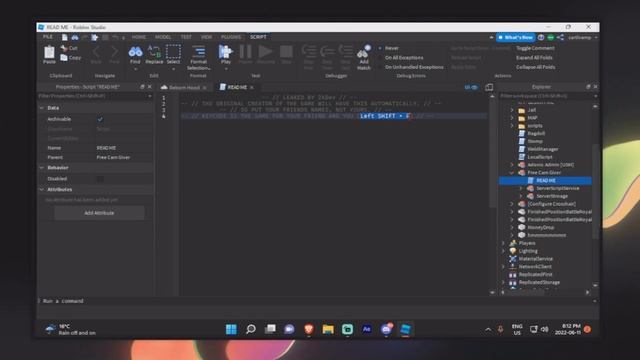The height and width of the screenshot is (360, 640).
Task: Click the Paste icon in Clipboard group
Action: pos(49,52)
